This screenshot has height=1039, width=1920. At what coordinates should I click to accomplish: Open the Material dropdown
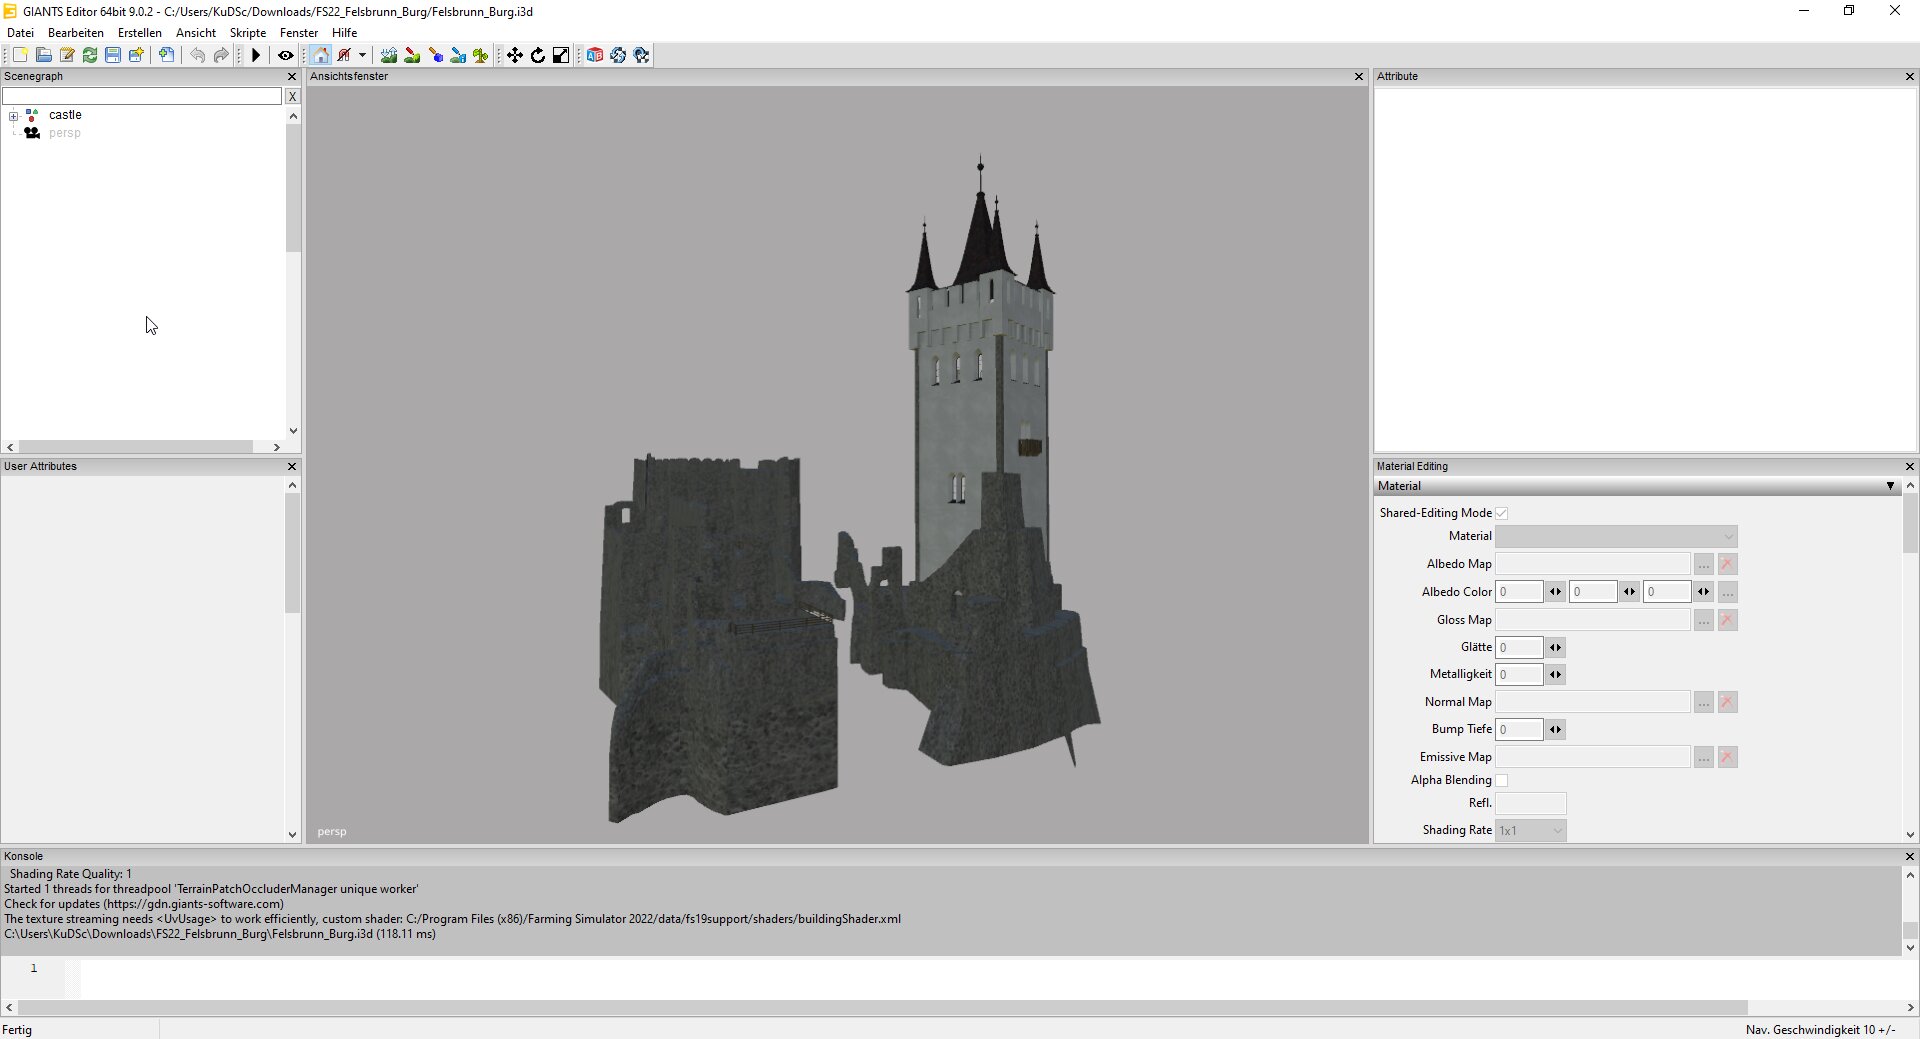1616,536
